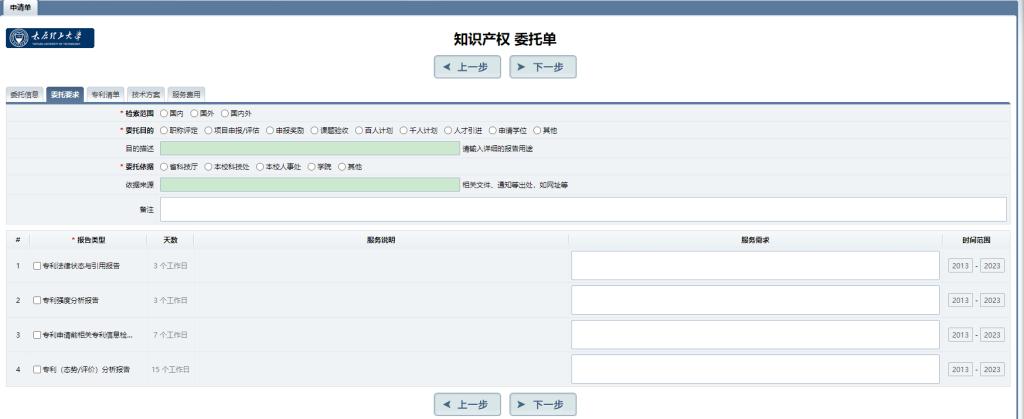Click 2013 start year for 专利强度分析报告 row
The width and height of the screenshot is (1024, 419).
960,300
